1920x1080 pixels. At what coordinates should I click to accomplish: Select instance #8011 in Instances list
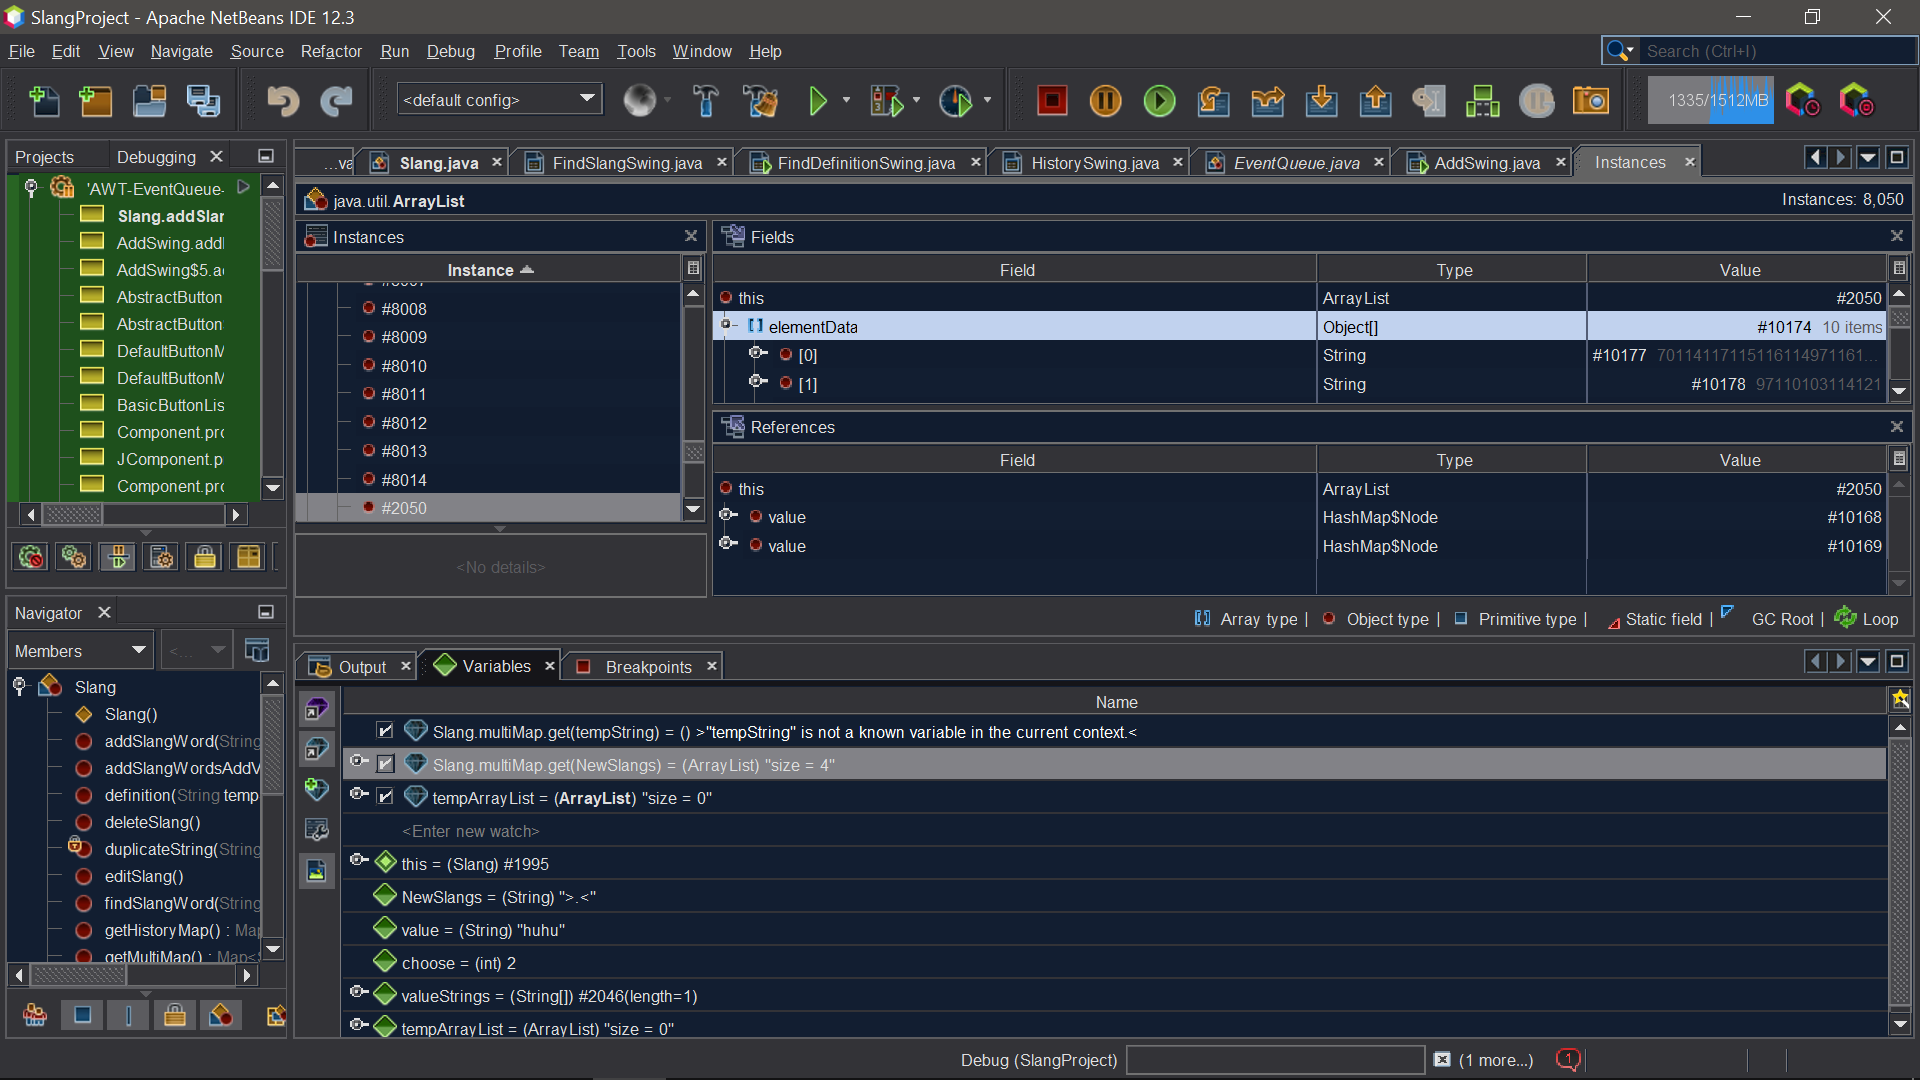coord(404,394)
